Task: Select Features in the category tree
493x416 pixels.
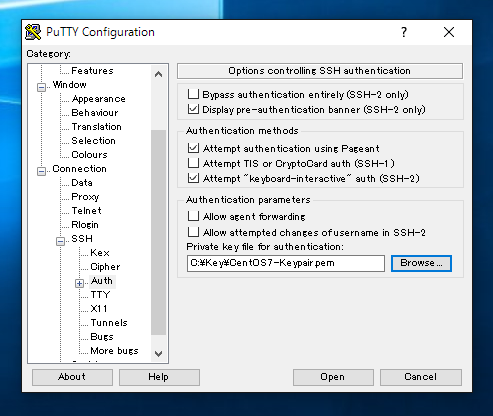Action: (x=92, y=71)
